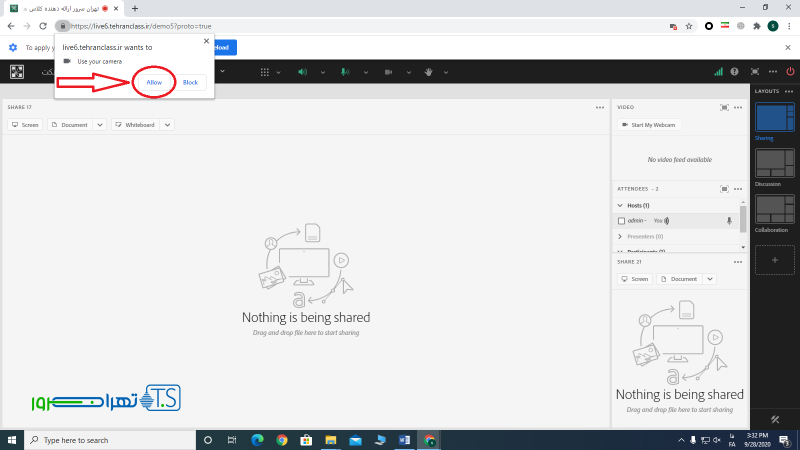Toggle the webcam icon in top toolbar
The height and width of the screenshot is (450, 800).
point(387,72)
